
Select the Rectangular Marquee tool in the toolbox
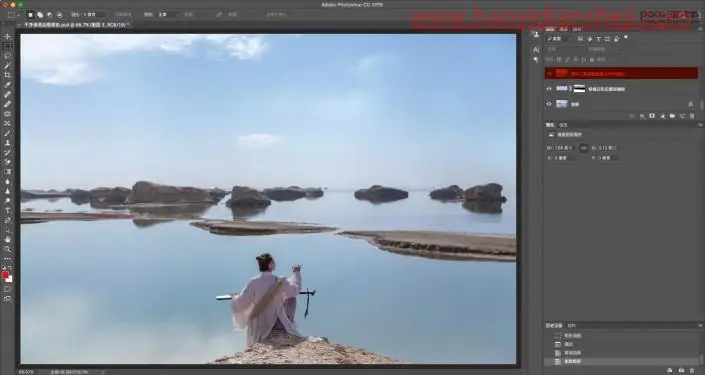click(x=7, y=46)
